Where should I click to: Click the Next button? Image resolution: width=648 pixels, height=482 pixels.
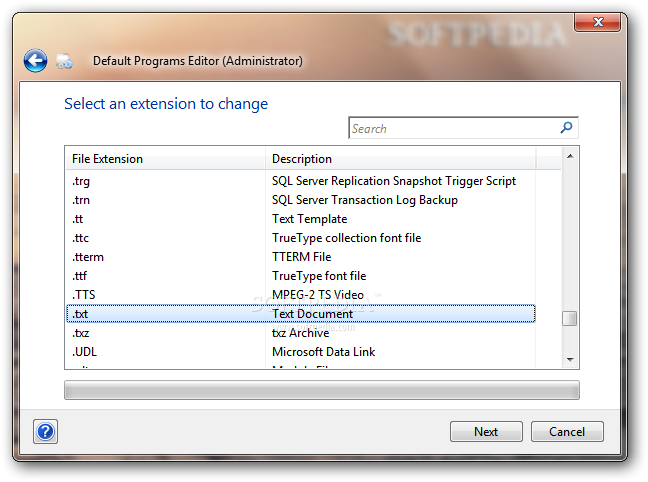[486, 432]
